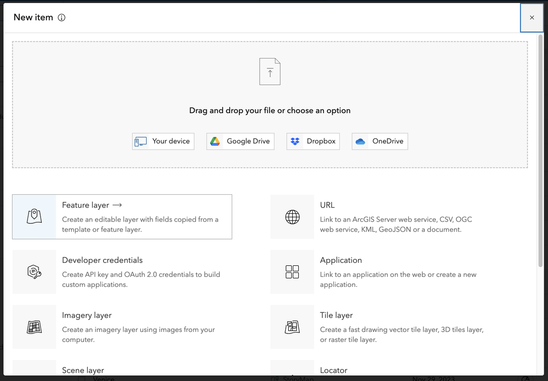Click the Feature layer map pin icon
This screenshot has width=548, height=381.
[x=34, y=217]
